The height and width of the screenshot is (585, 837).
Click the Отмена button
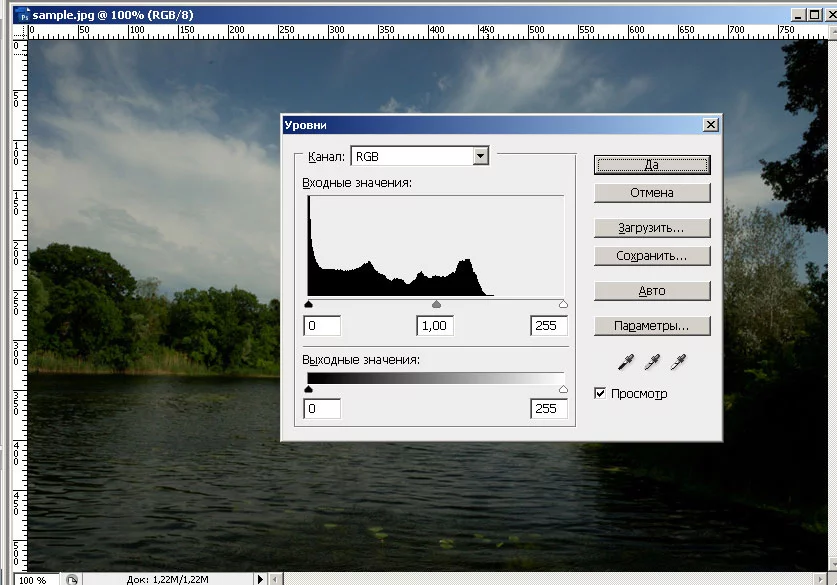(652, 193)
